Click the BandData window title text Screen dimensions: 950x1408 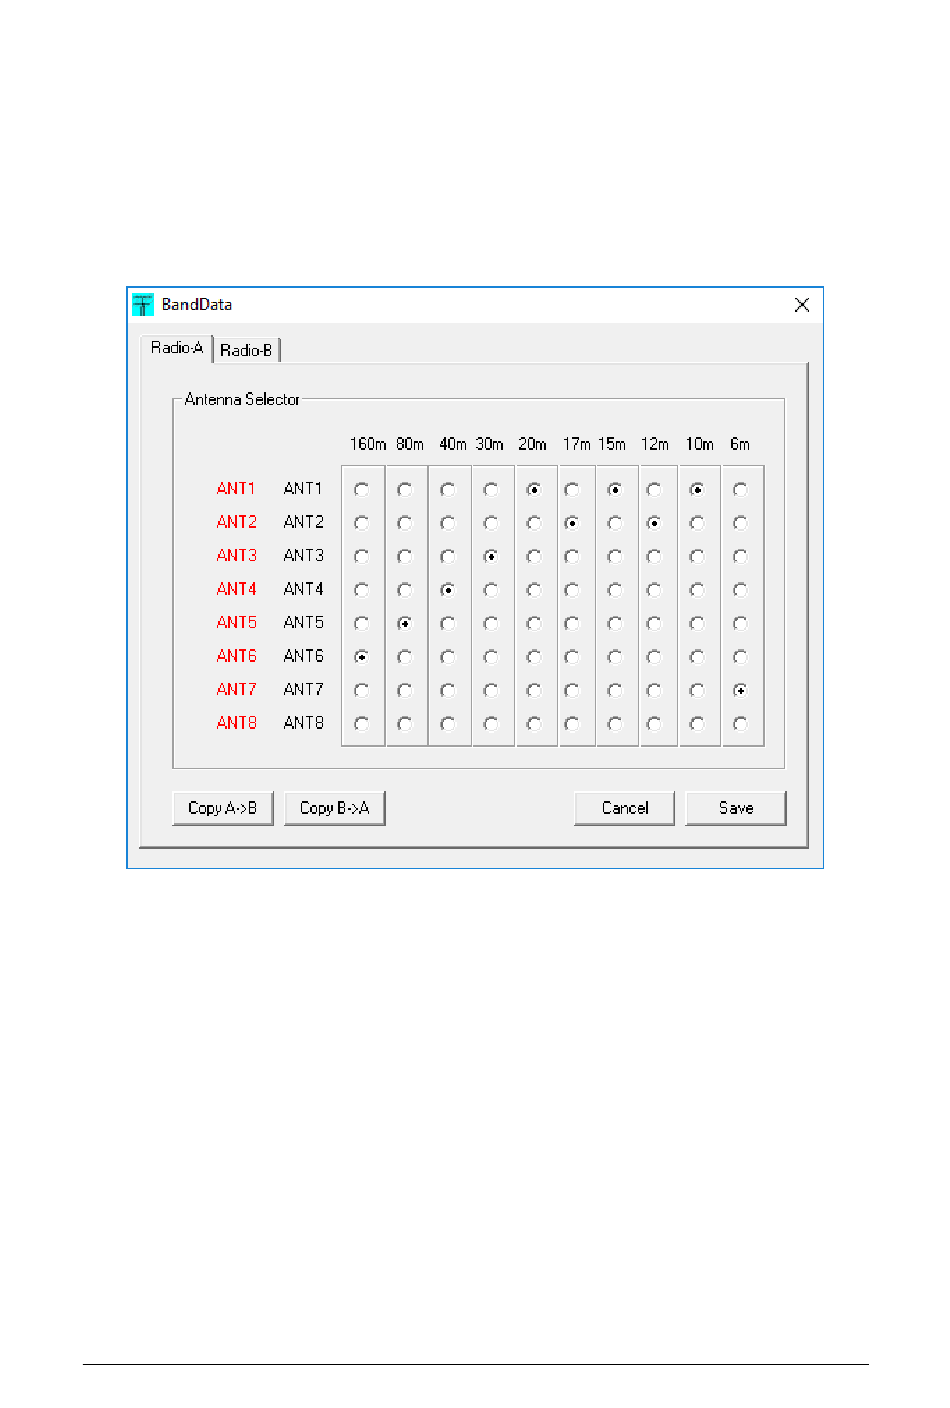(197, 305)
